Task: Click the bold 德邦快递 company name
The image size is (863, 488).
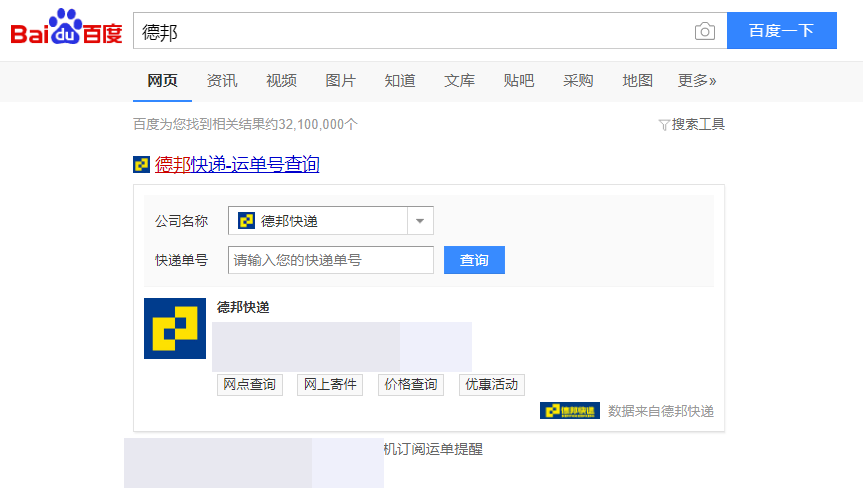Action: point(243,307)
